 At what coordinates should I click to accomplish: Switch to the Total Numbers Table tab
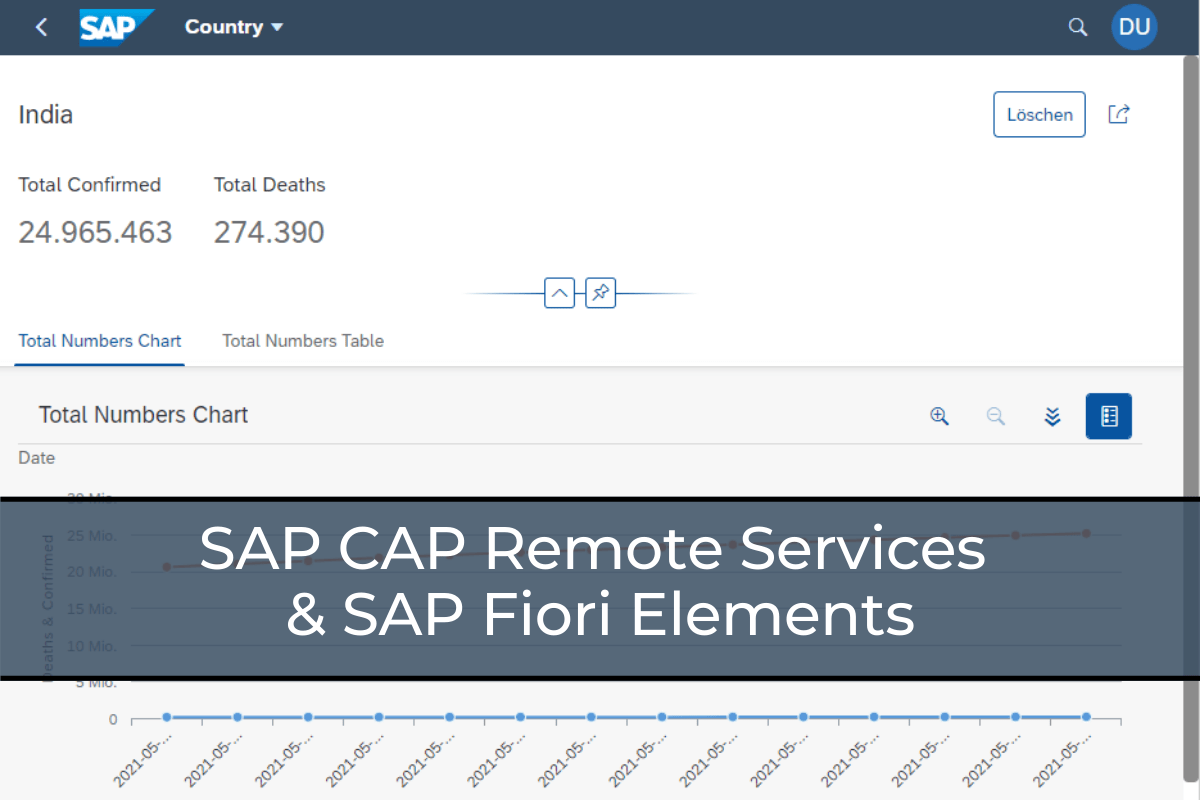303,341
